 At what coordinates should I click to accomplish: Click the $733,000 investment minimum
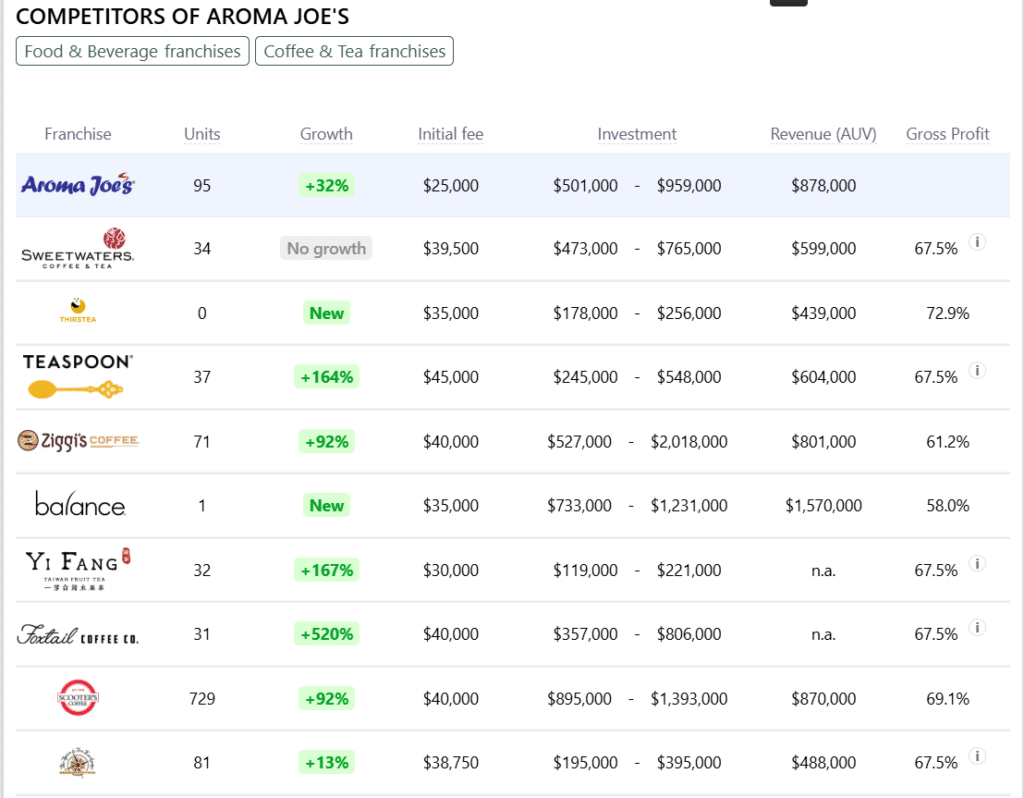pos(579,505)
